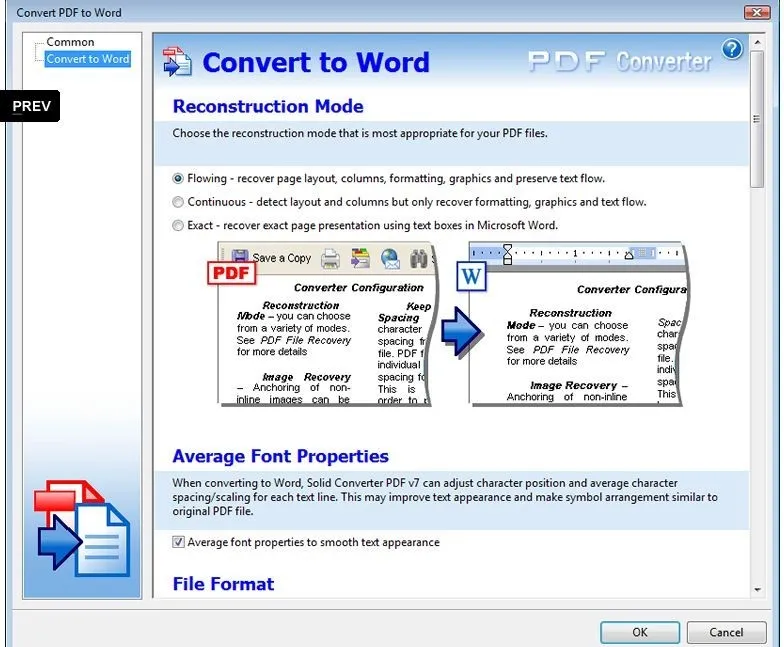Click the large PDF-to-Word sidebar logo
This screenshot has height=647, width=784.
(82, 528)
